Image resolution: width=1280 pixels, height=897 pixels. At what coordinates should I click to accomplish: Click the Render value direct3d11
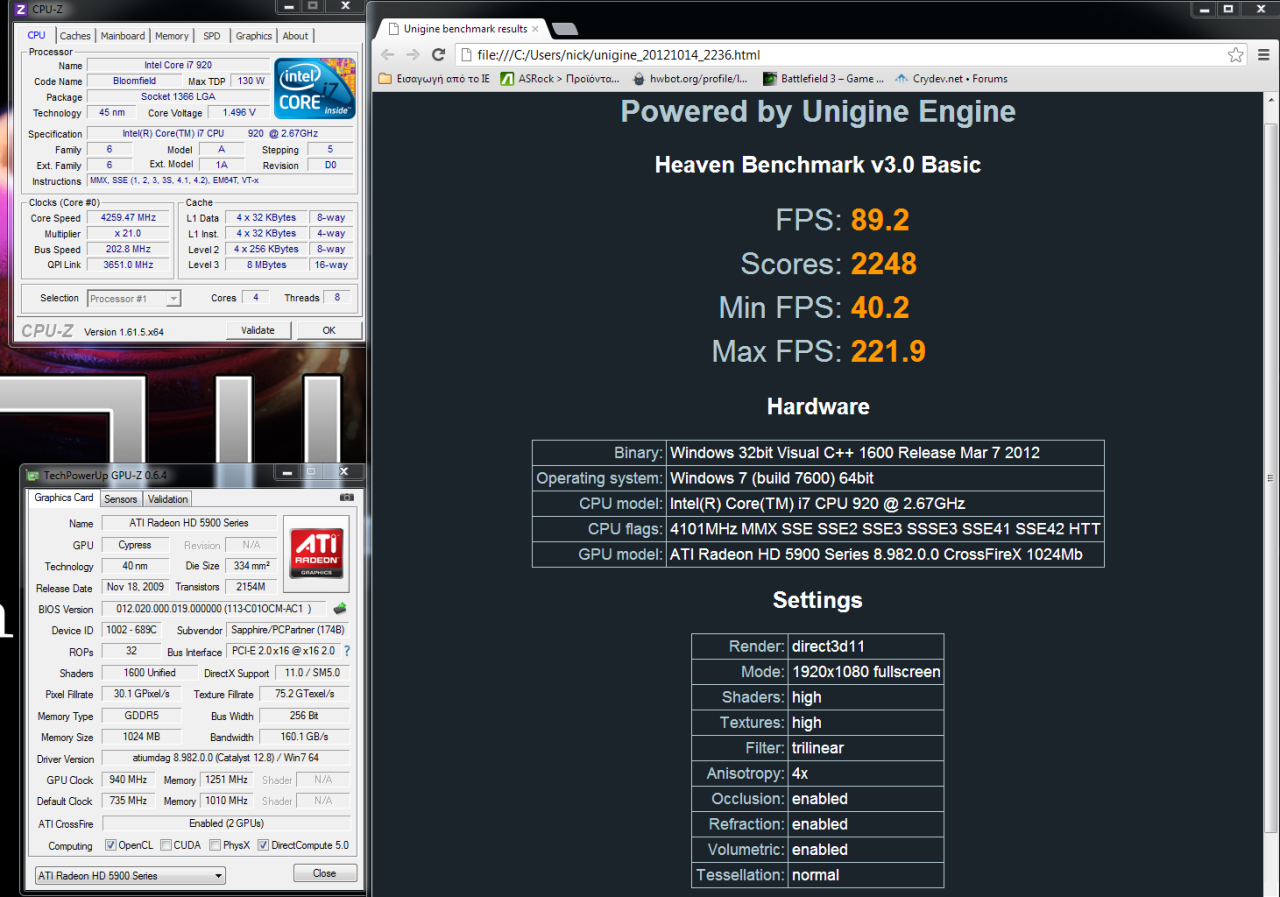click(828, 647)
